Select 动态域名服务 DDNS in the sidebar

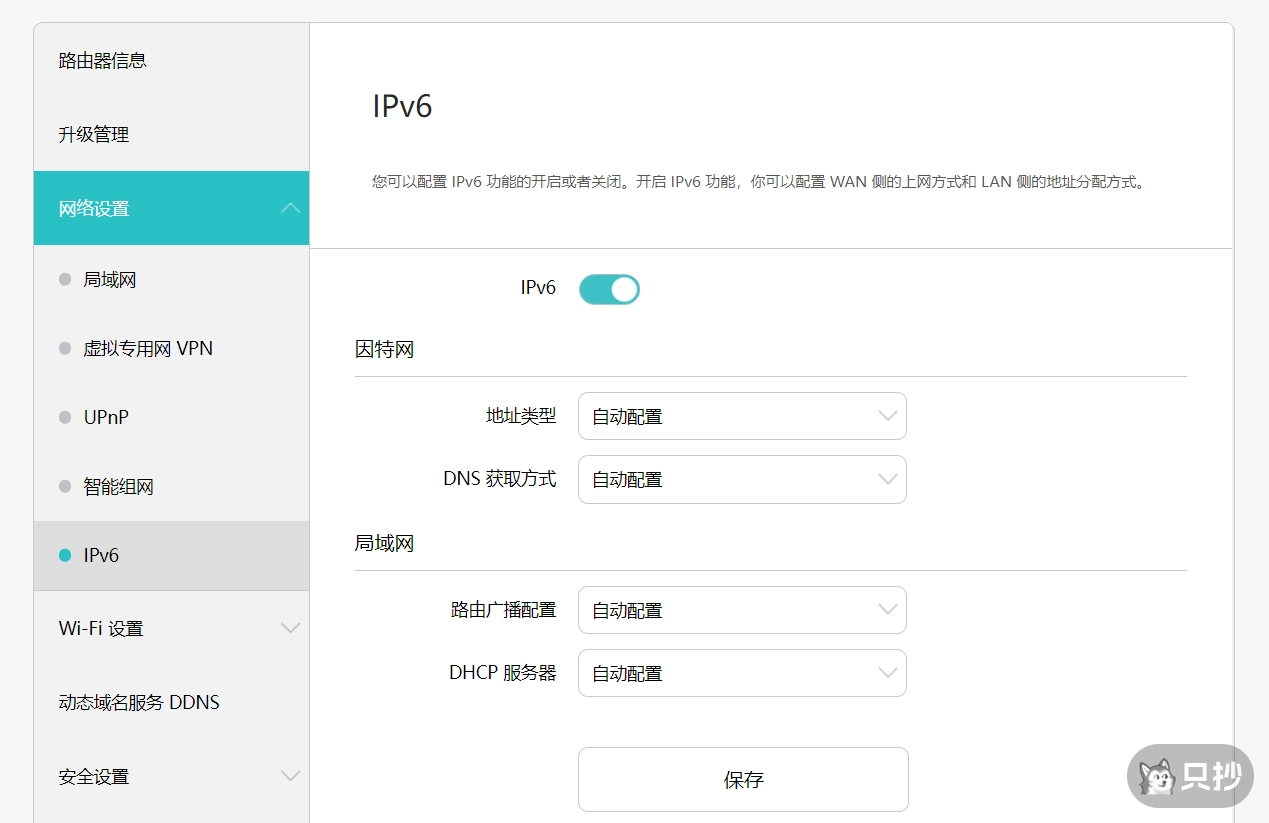pyautogui.click(x=139, y=702)
